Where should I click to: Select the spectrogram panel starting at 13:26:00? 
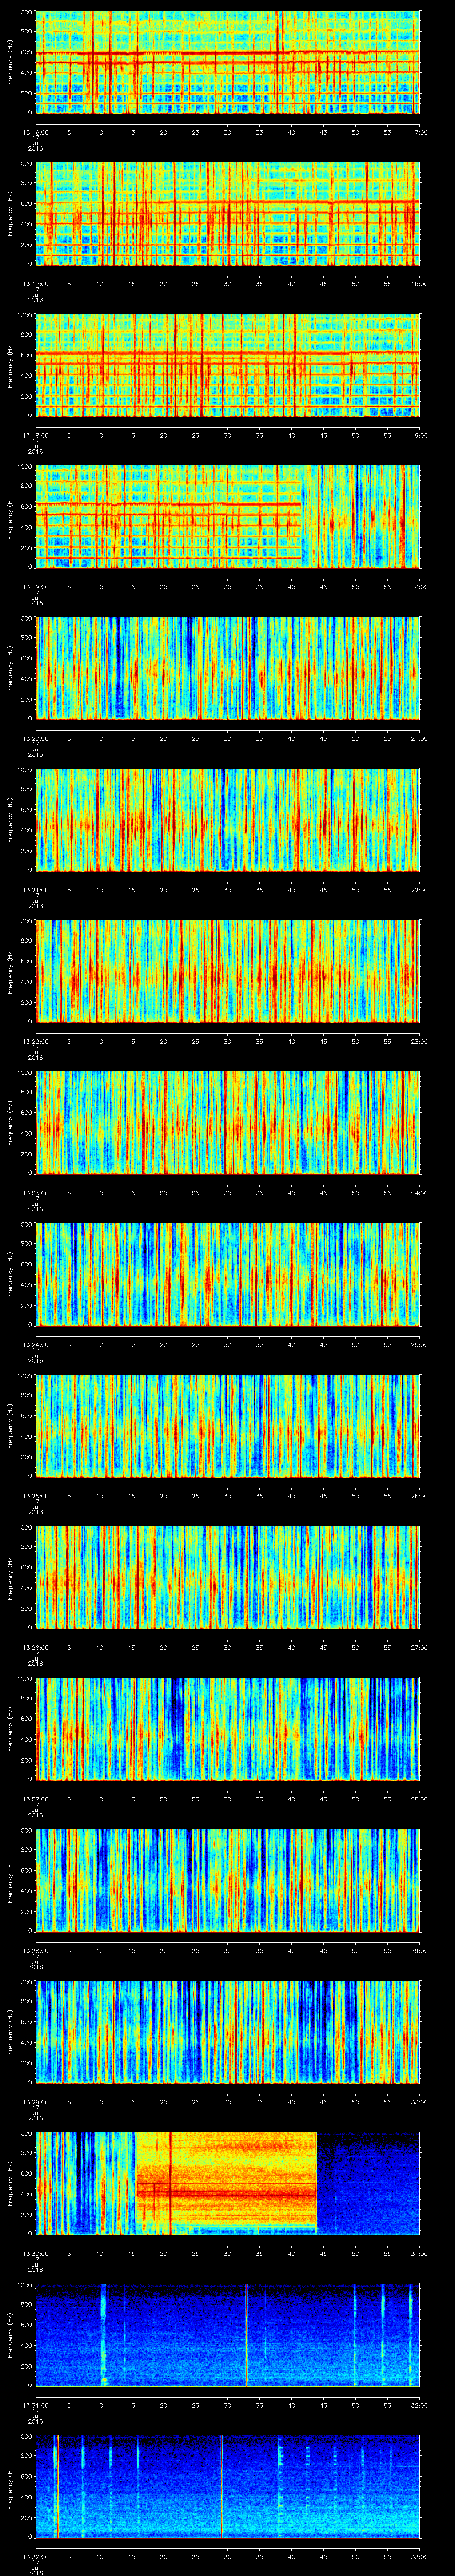coord(228,1577)
